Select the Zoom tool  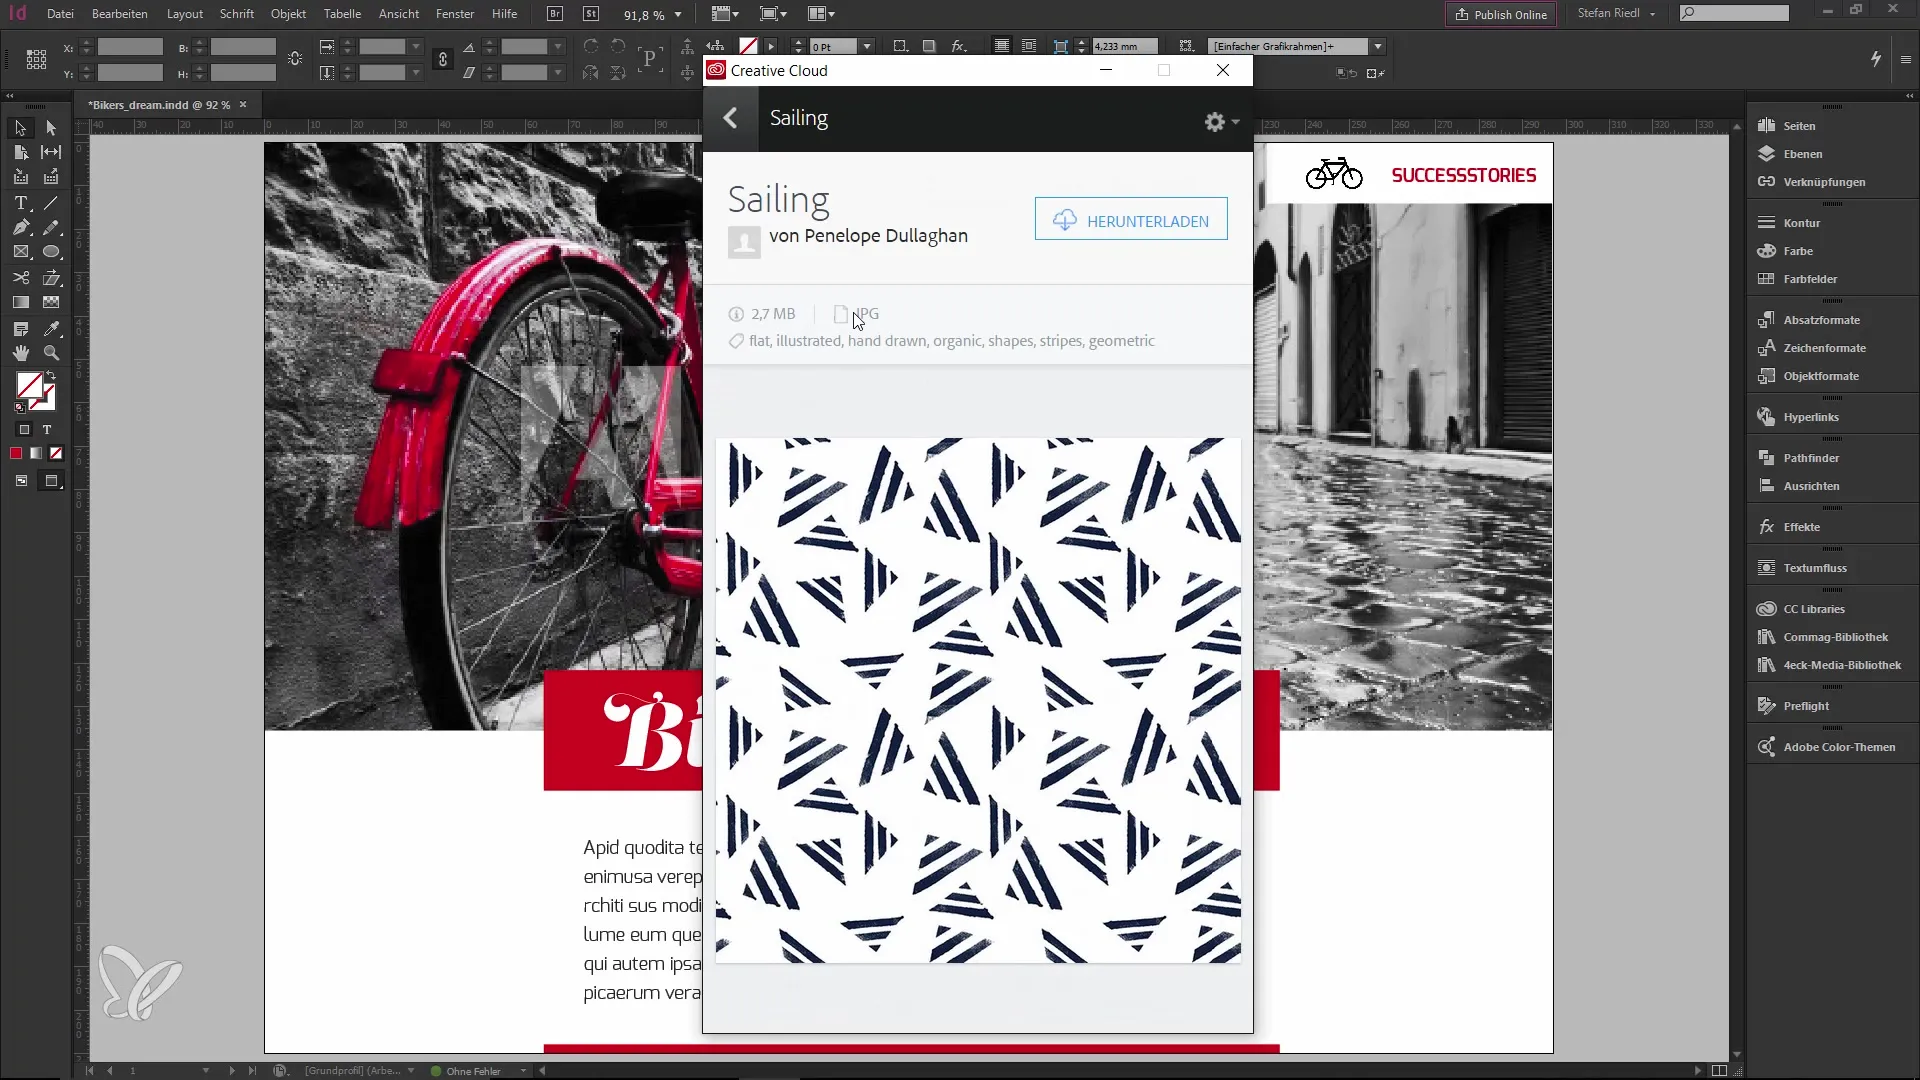pyautogui.click(x=51, y=353)
